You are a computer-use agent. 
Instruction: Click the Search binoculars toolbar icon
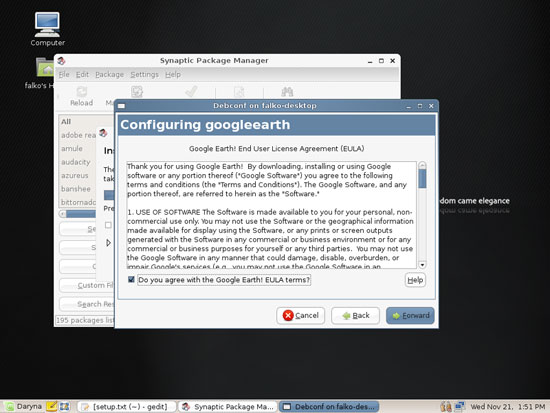tap(287, 92)
